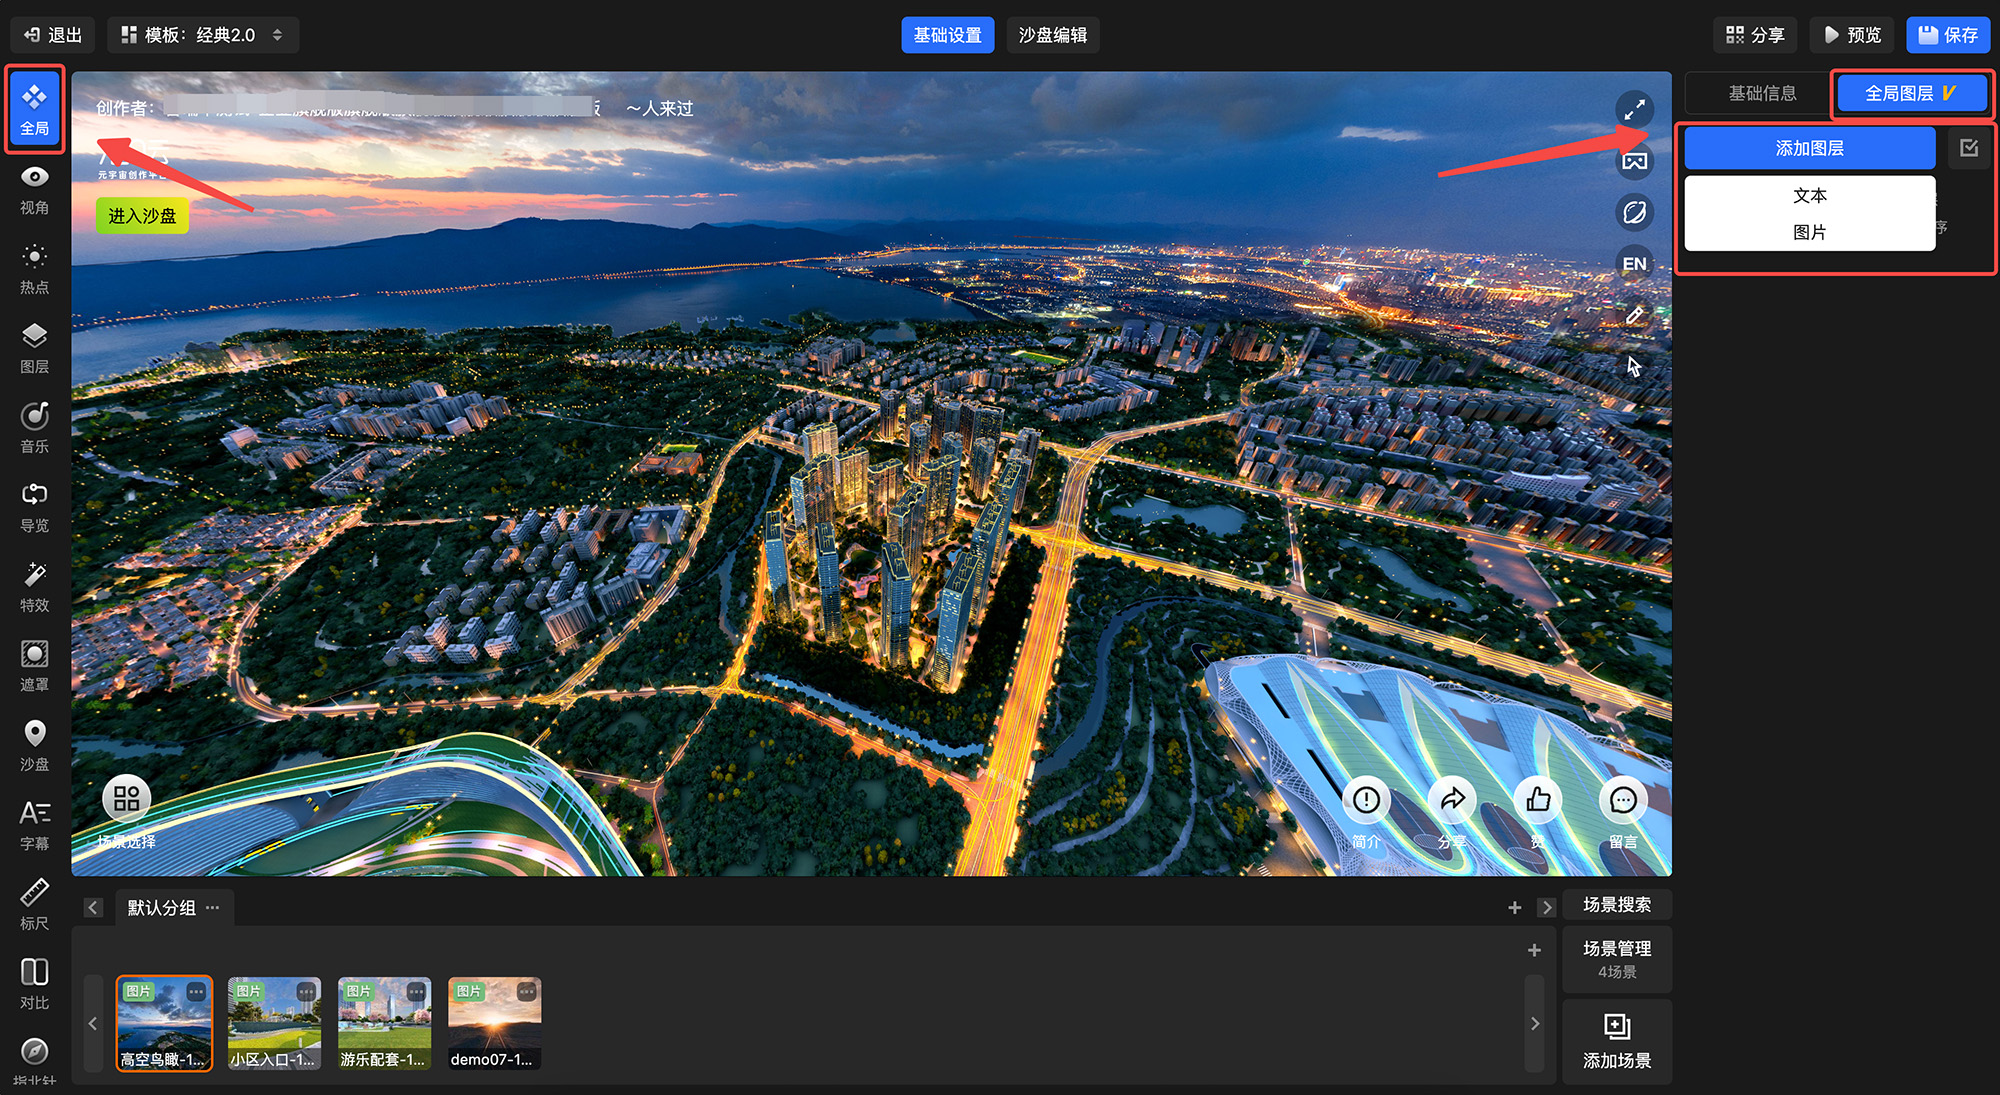The image size is (2000, 1095).
Task: Open the 默认分组 group options ellipsis
Action: (x=213, y=907)
